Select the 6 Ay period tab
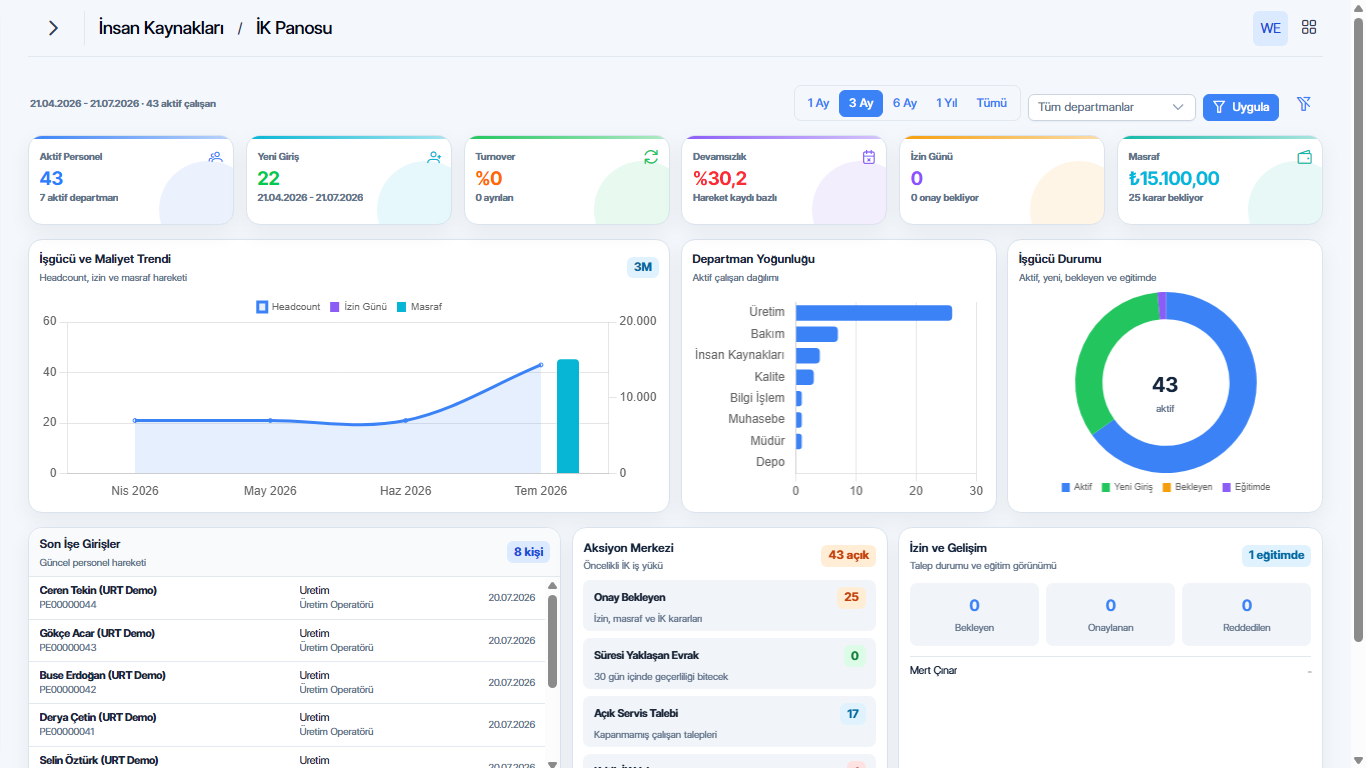The image size is (1366, 768). (905, 103)
